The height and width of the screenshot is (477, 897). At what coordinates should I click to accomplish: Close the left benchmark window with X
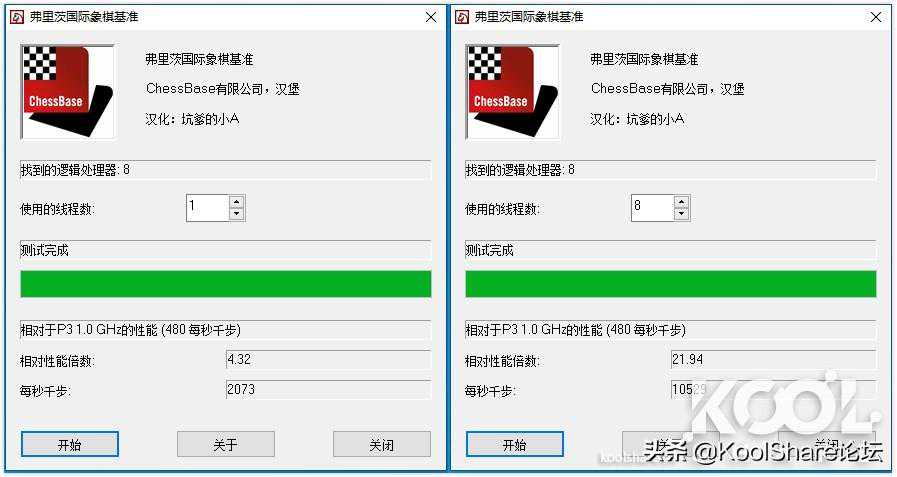point(431,17)
